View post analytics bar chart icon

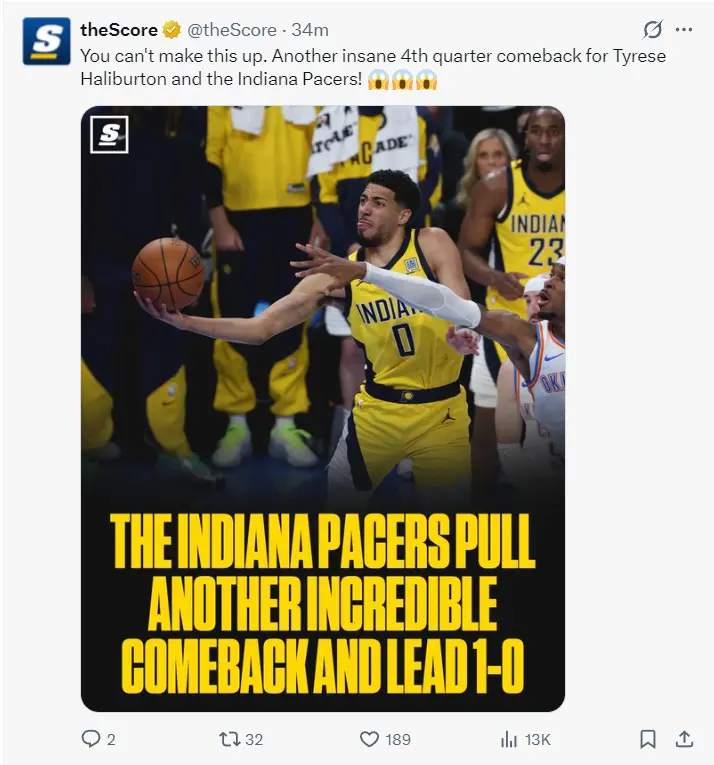(509, 739)
